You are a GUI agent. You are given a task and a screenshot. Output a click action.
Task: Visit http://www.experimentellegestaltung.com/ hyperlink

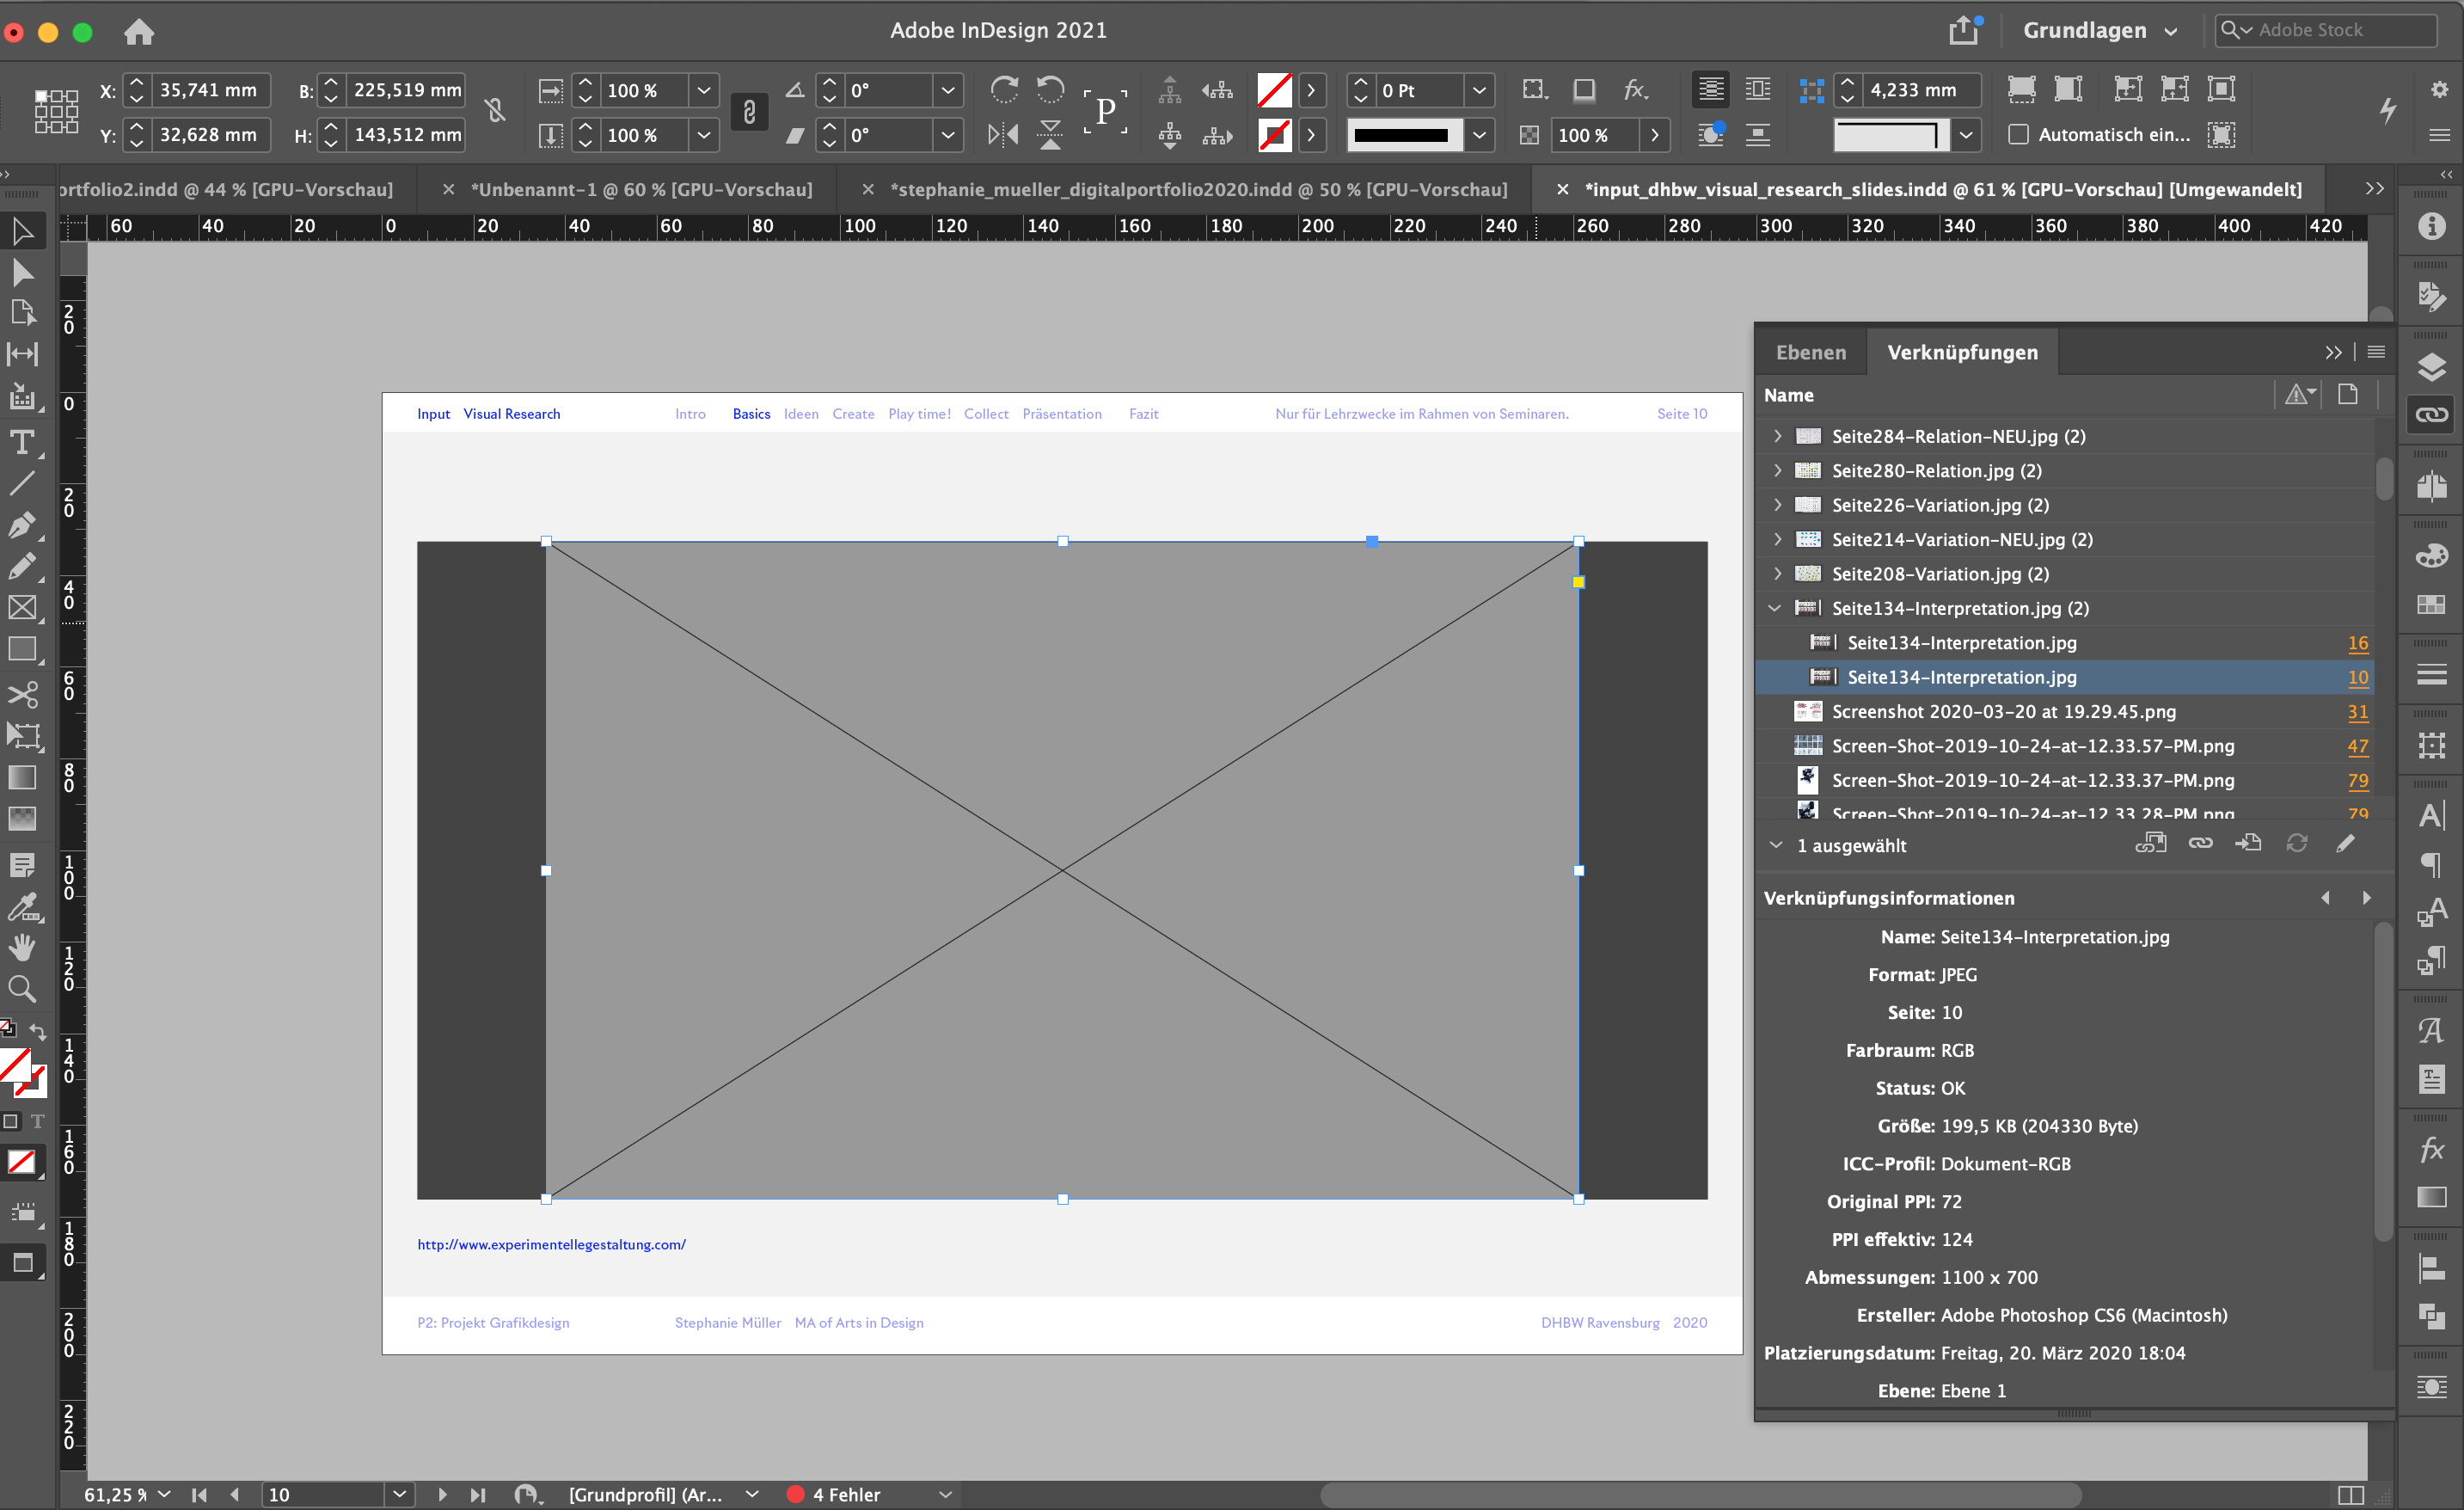tap(551, 1244)
